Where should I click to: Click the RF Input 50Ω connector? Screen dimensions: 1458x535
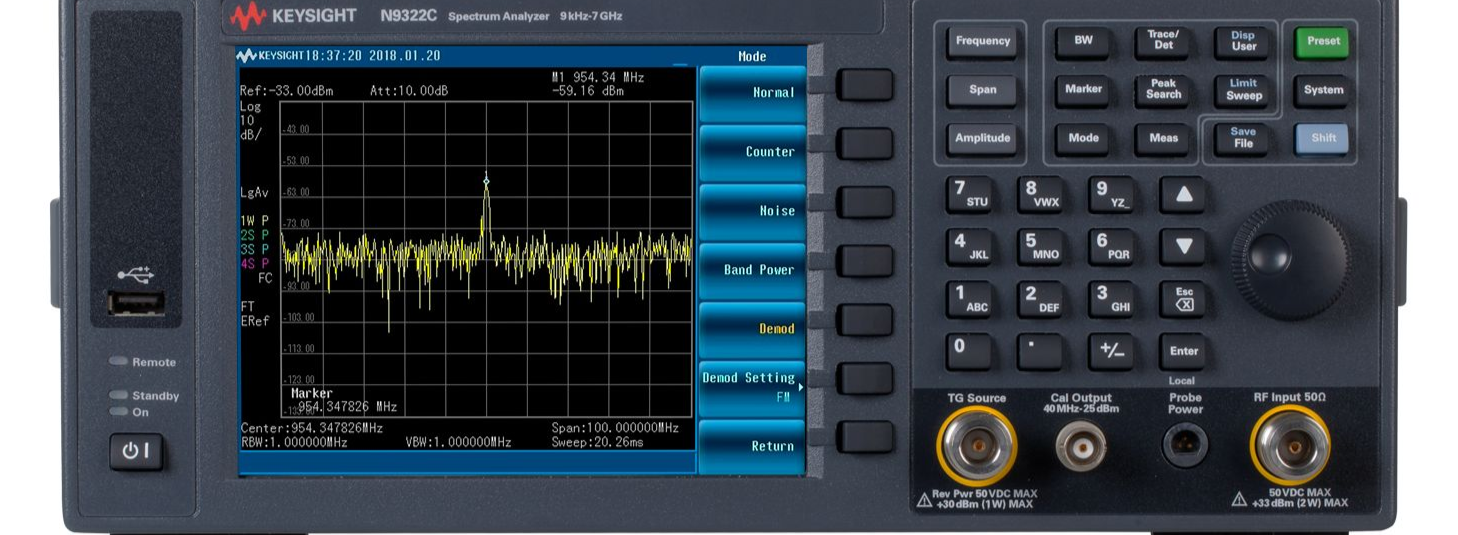coord(1290,445)
